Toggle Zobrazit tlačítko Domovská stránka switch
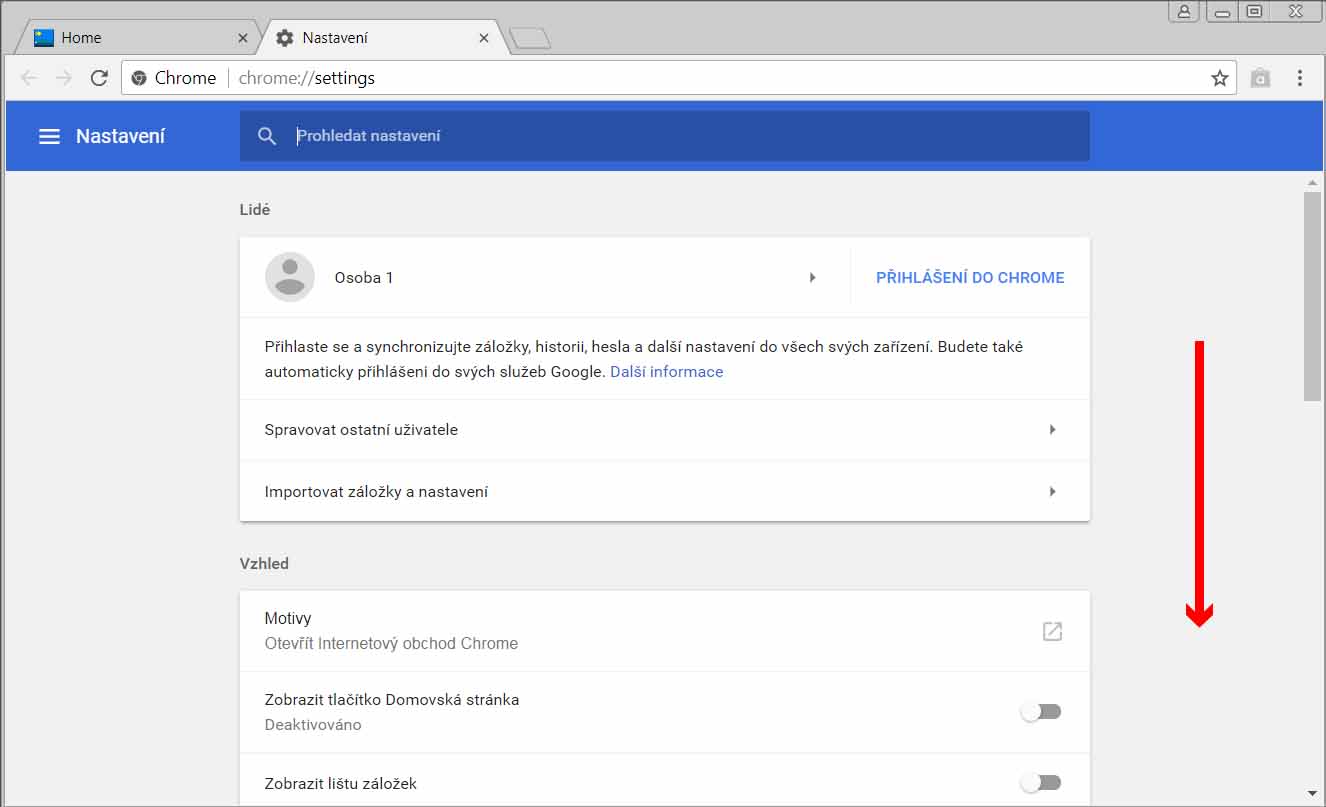 point(1041,712)
